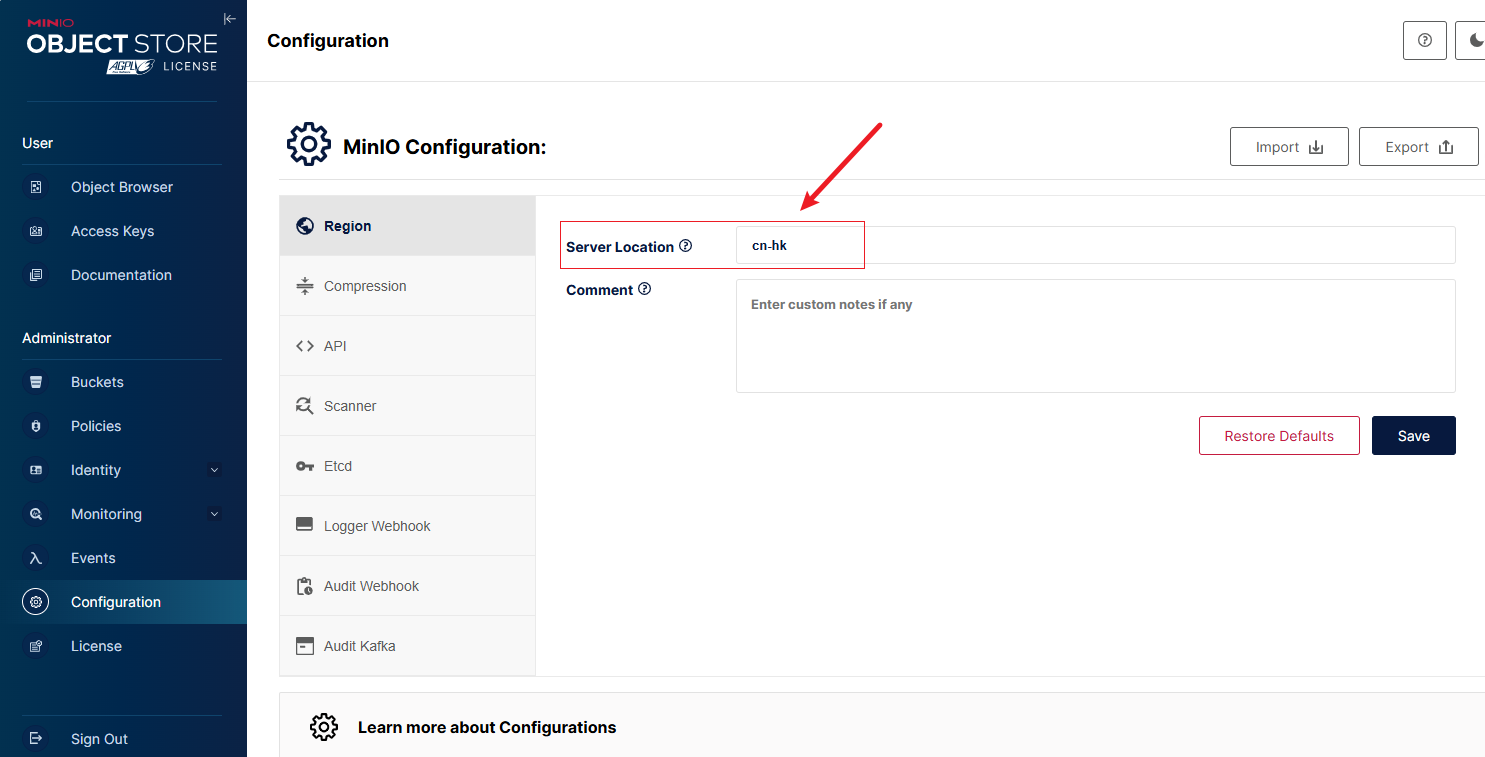The image size is (1485, 757).
Task: Click the Comment field help icon
Action: click(x=644, y=289)
